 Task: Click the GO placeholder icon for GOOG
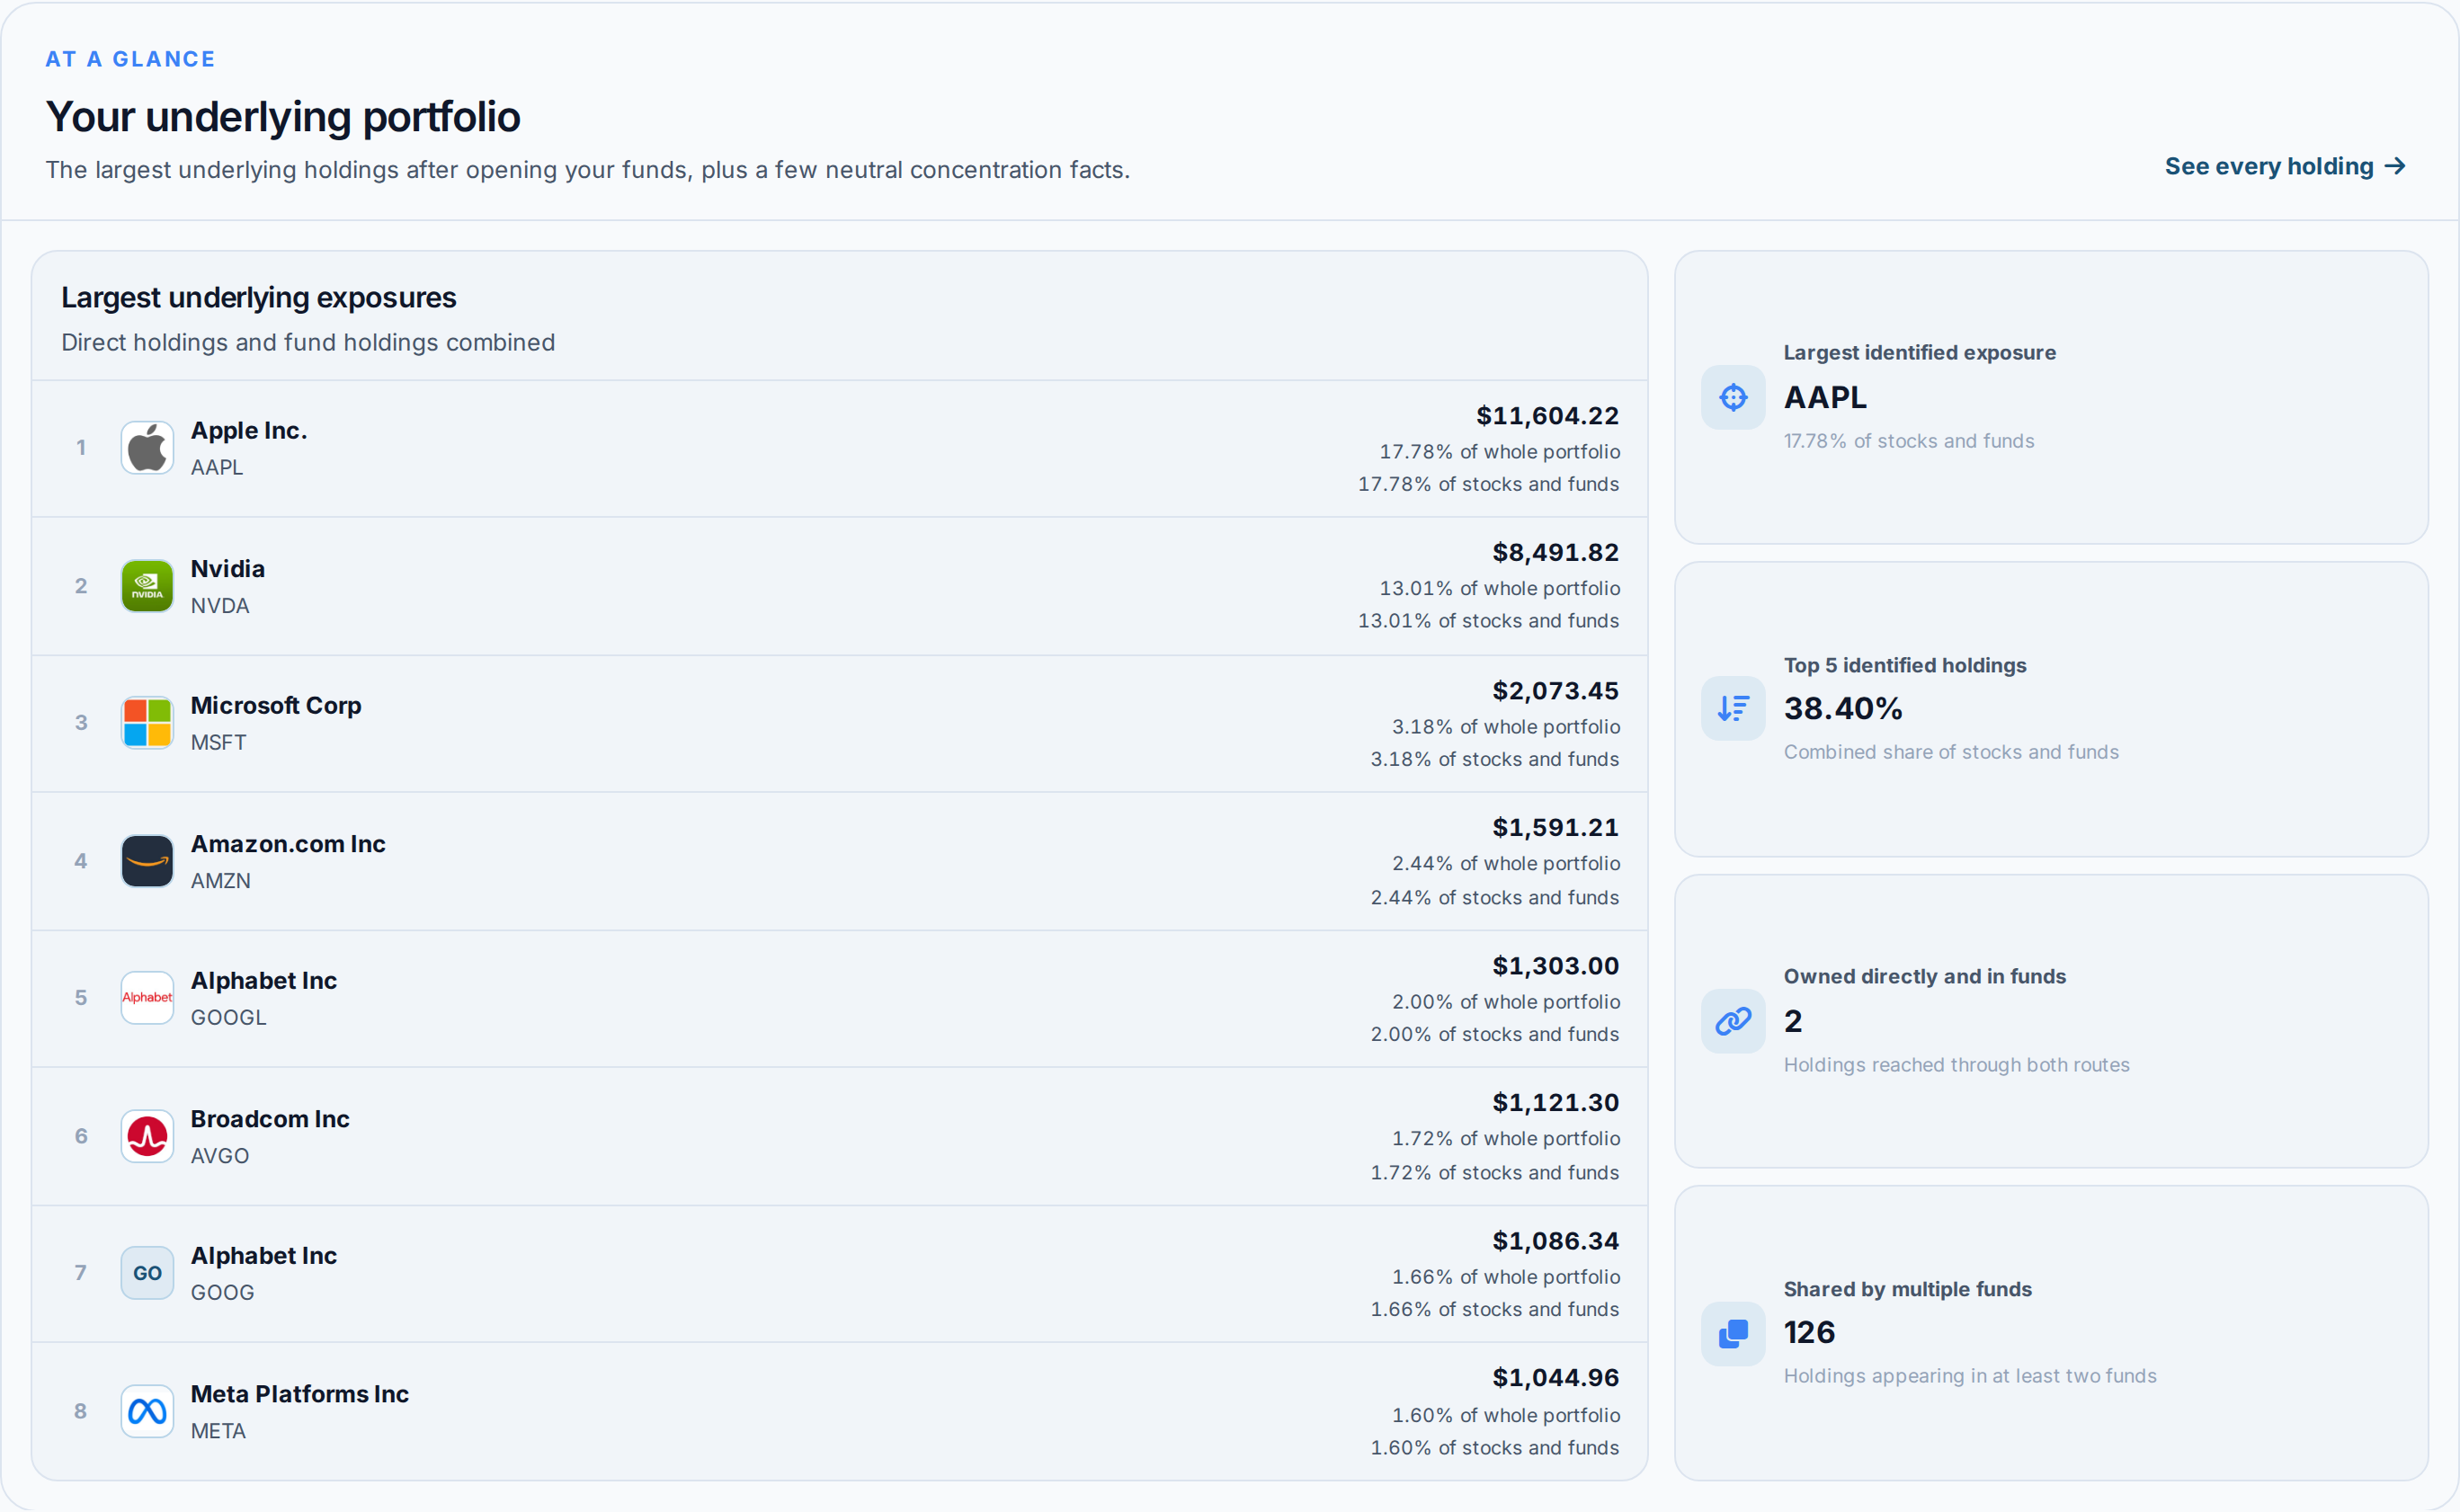coord(147,1273)
